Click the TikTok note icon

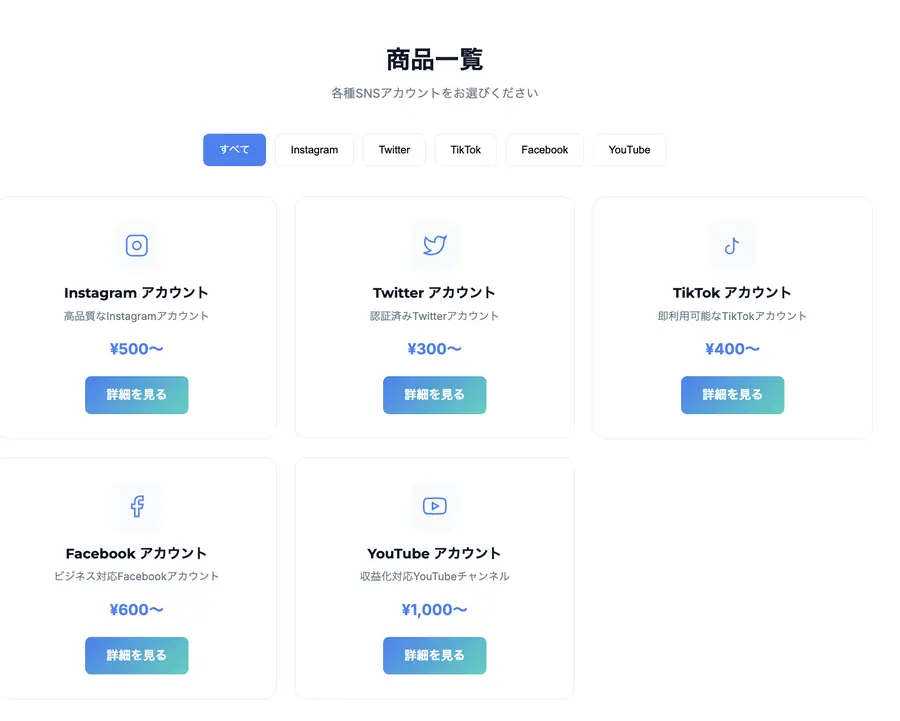[732, 246]
